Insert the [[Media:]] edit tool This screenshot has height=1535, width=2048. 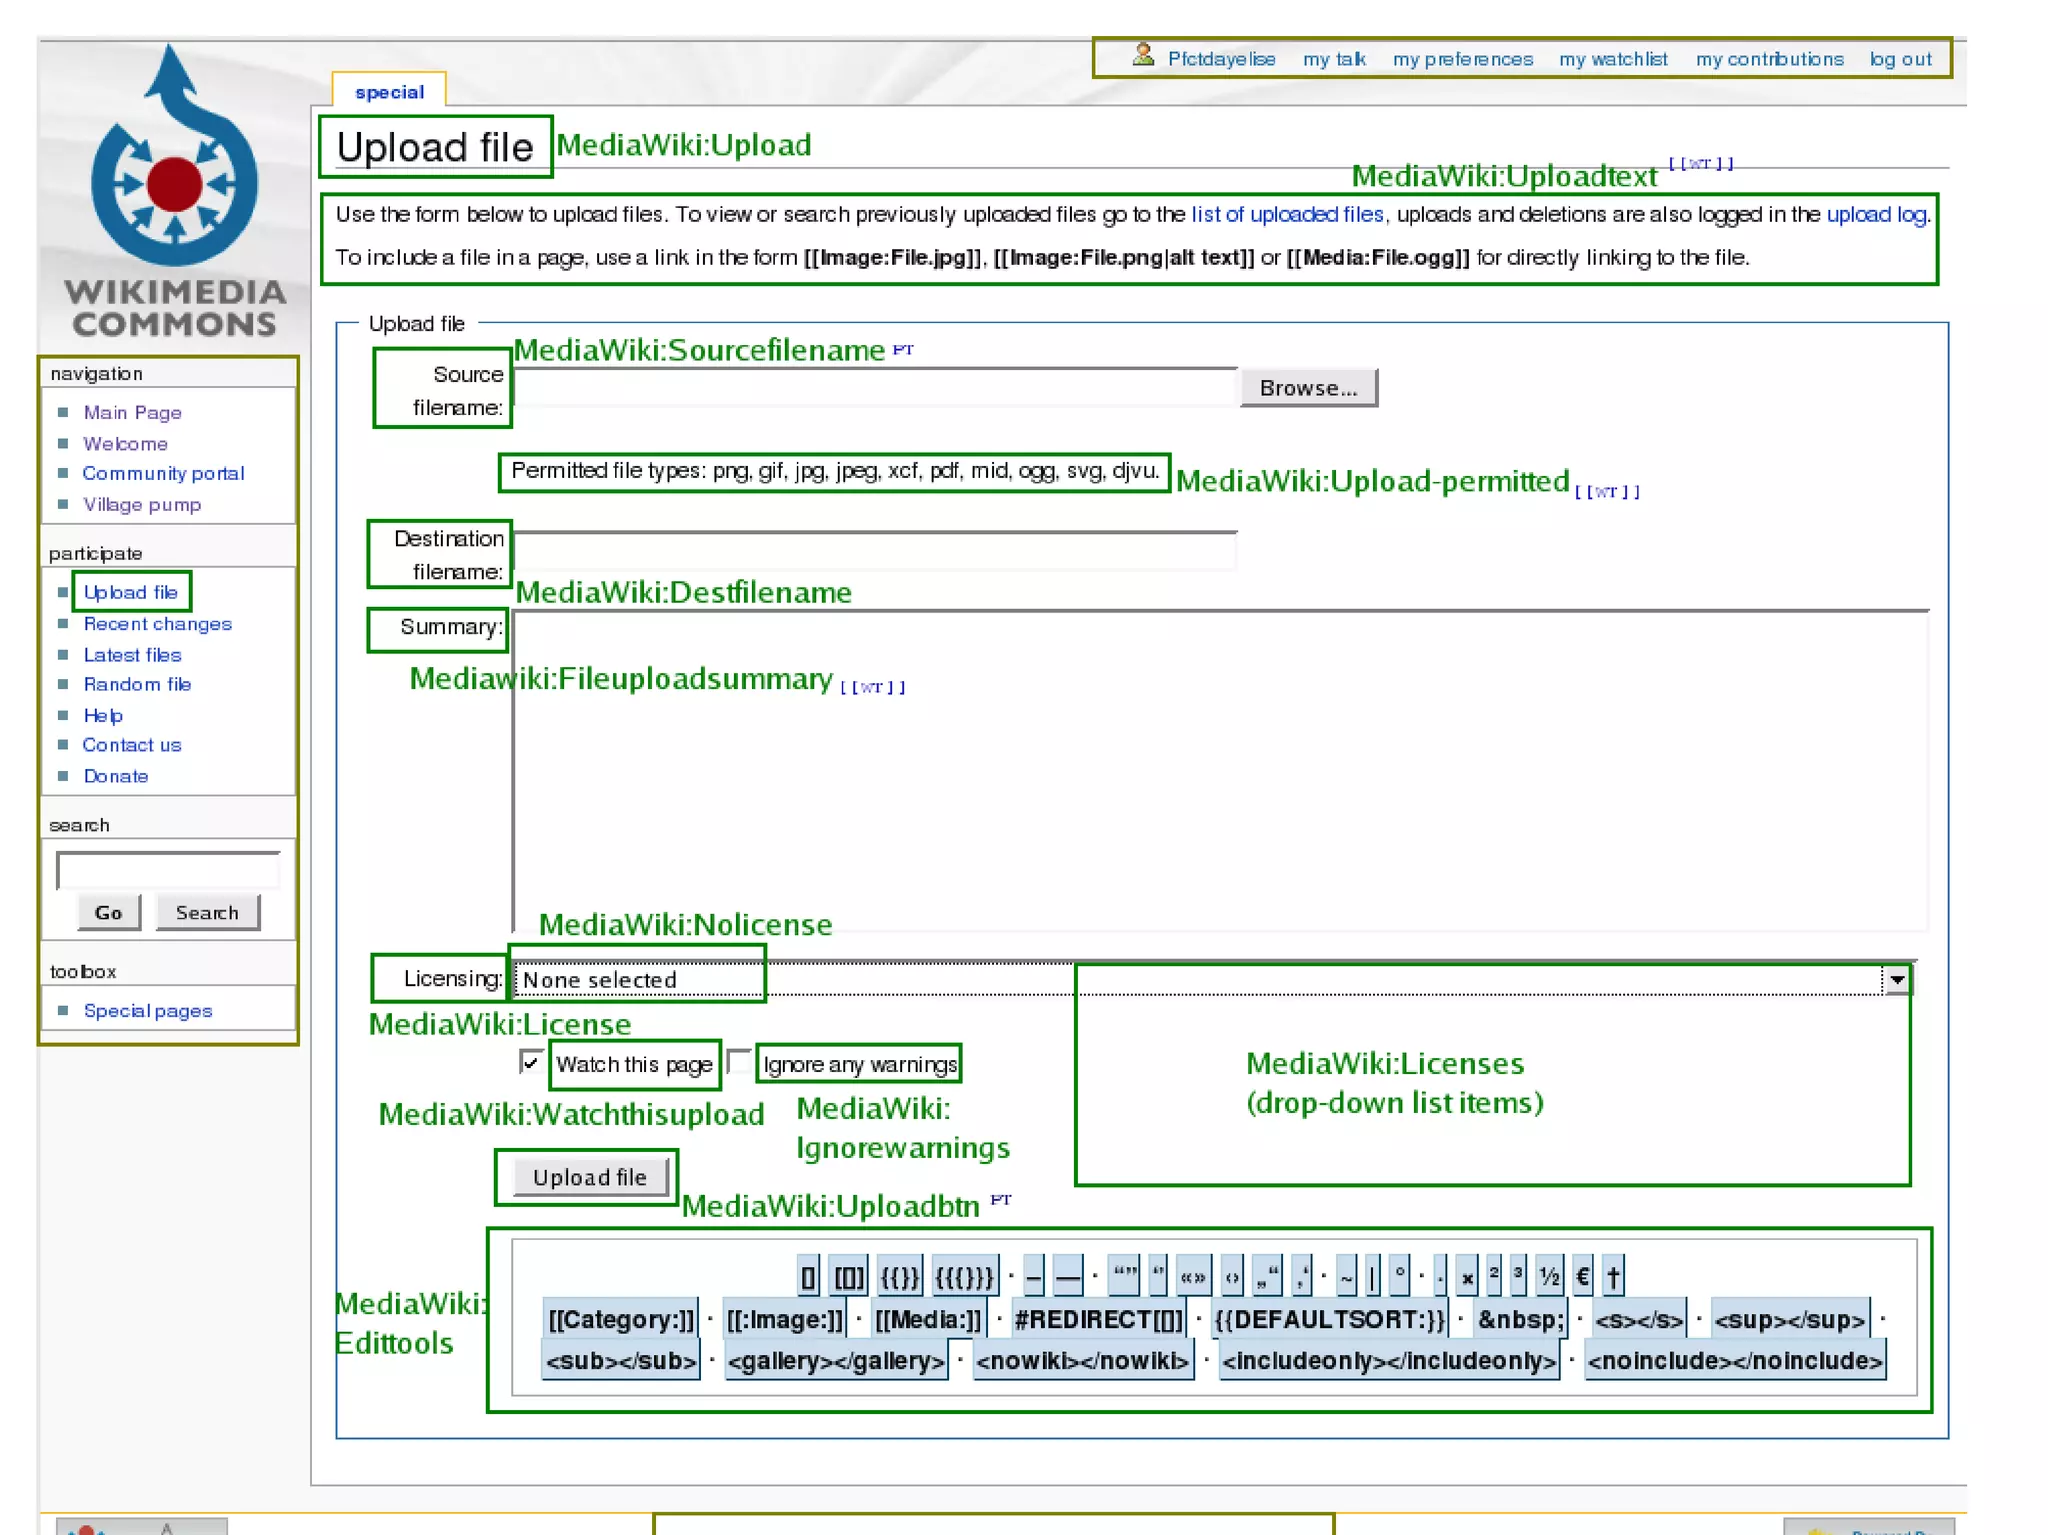pyautogui.click(x=928, y=1320)
